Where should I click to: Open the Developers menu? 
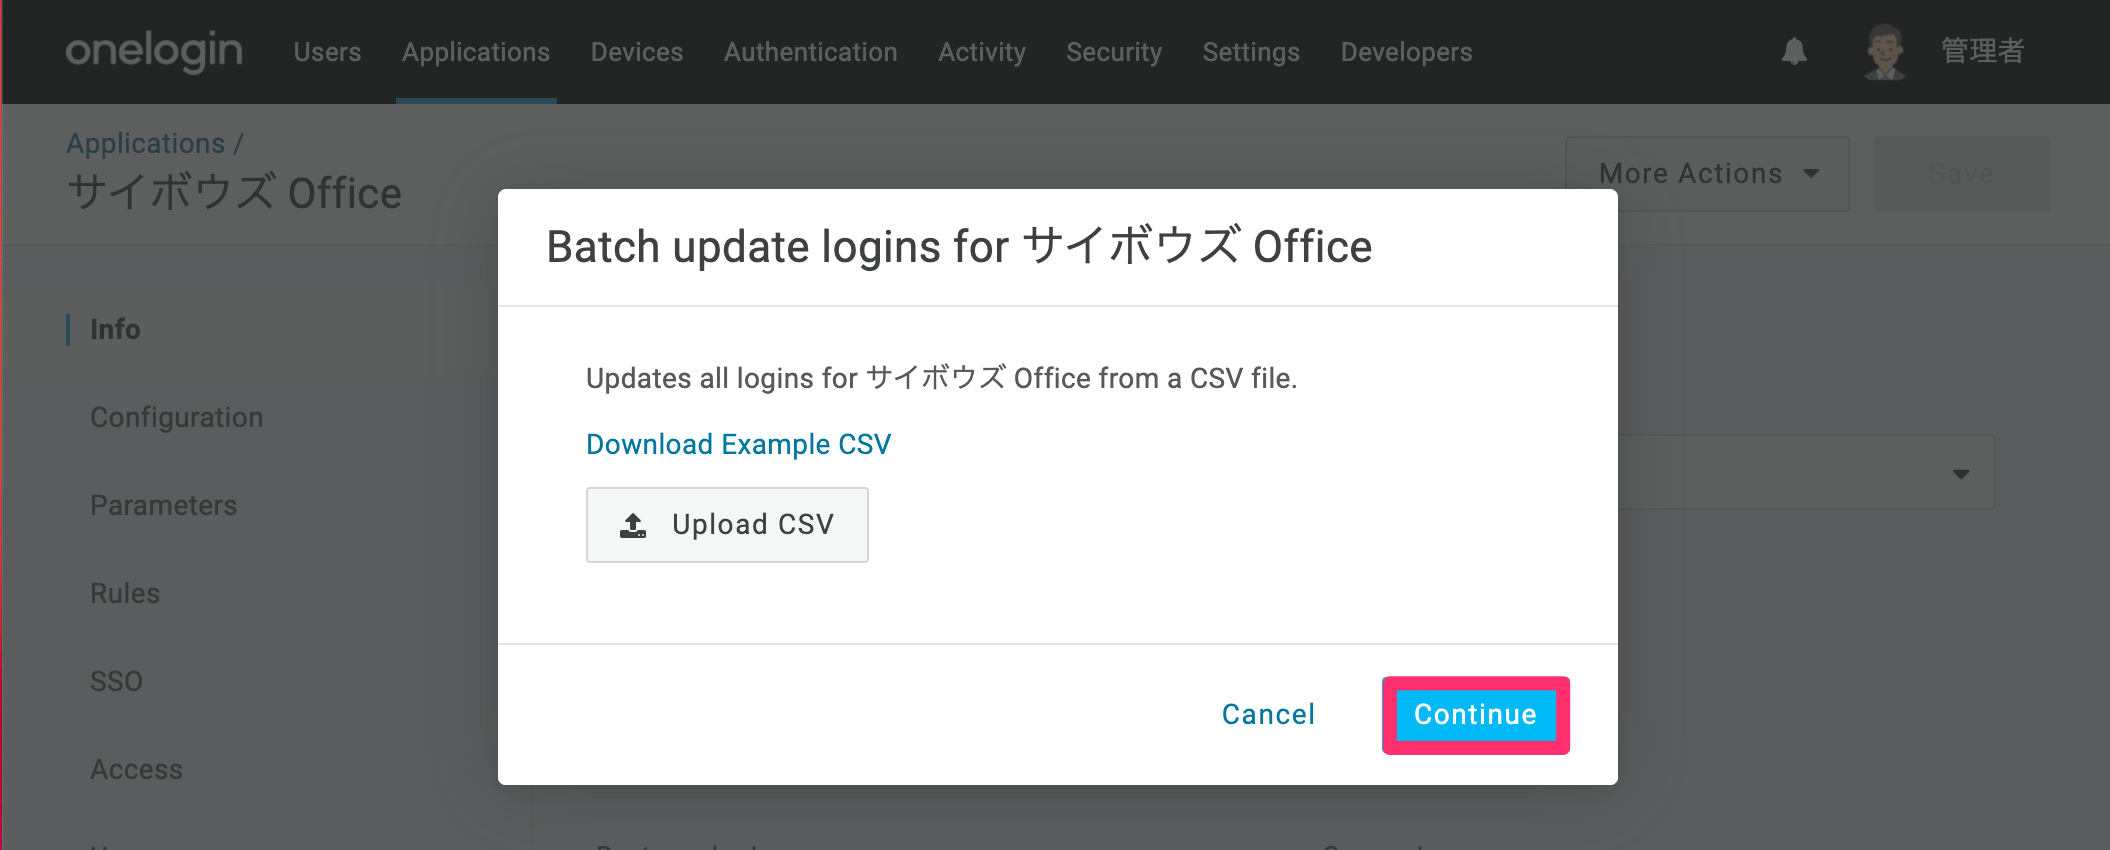tap(1406, 52)
